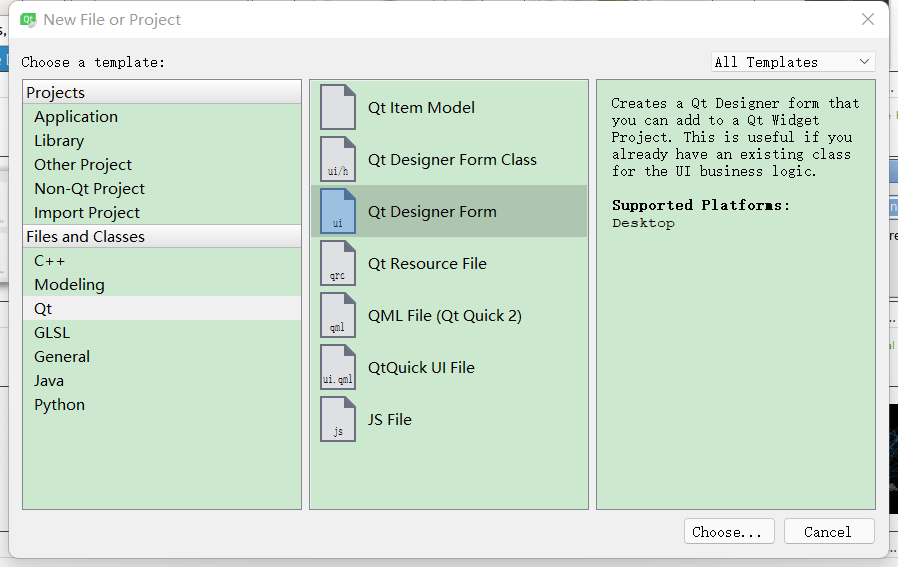898x567 pixels.
Task: Choose the QML File (Qt Quick 2) label
Action: point(444,316)
